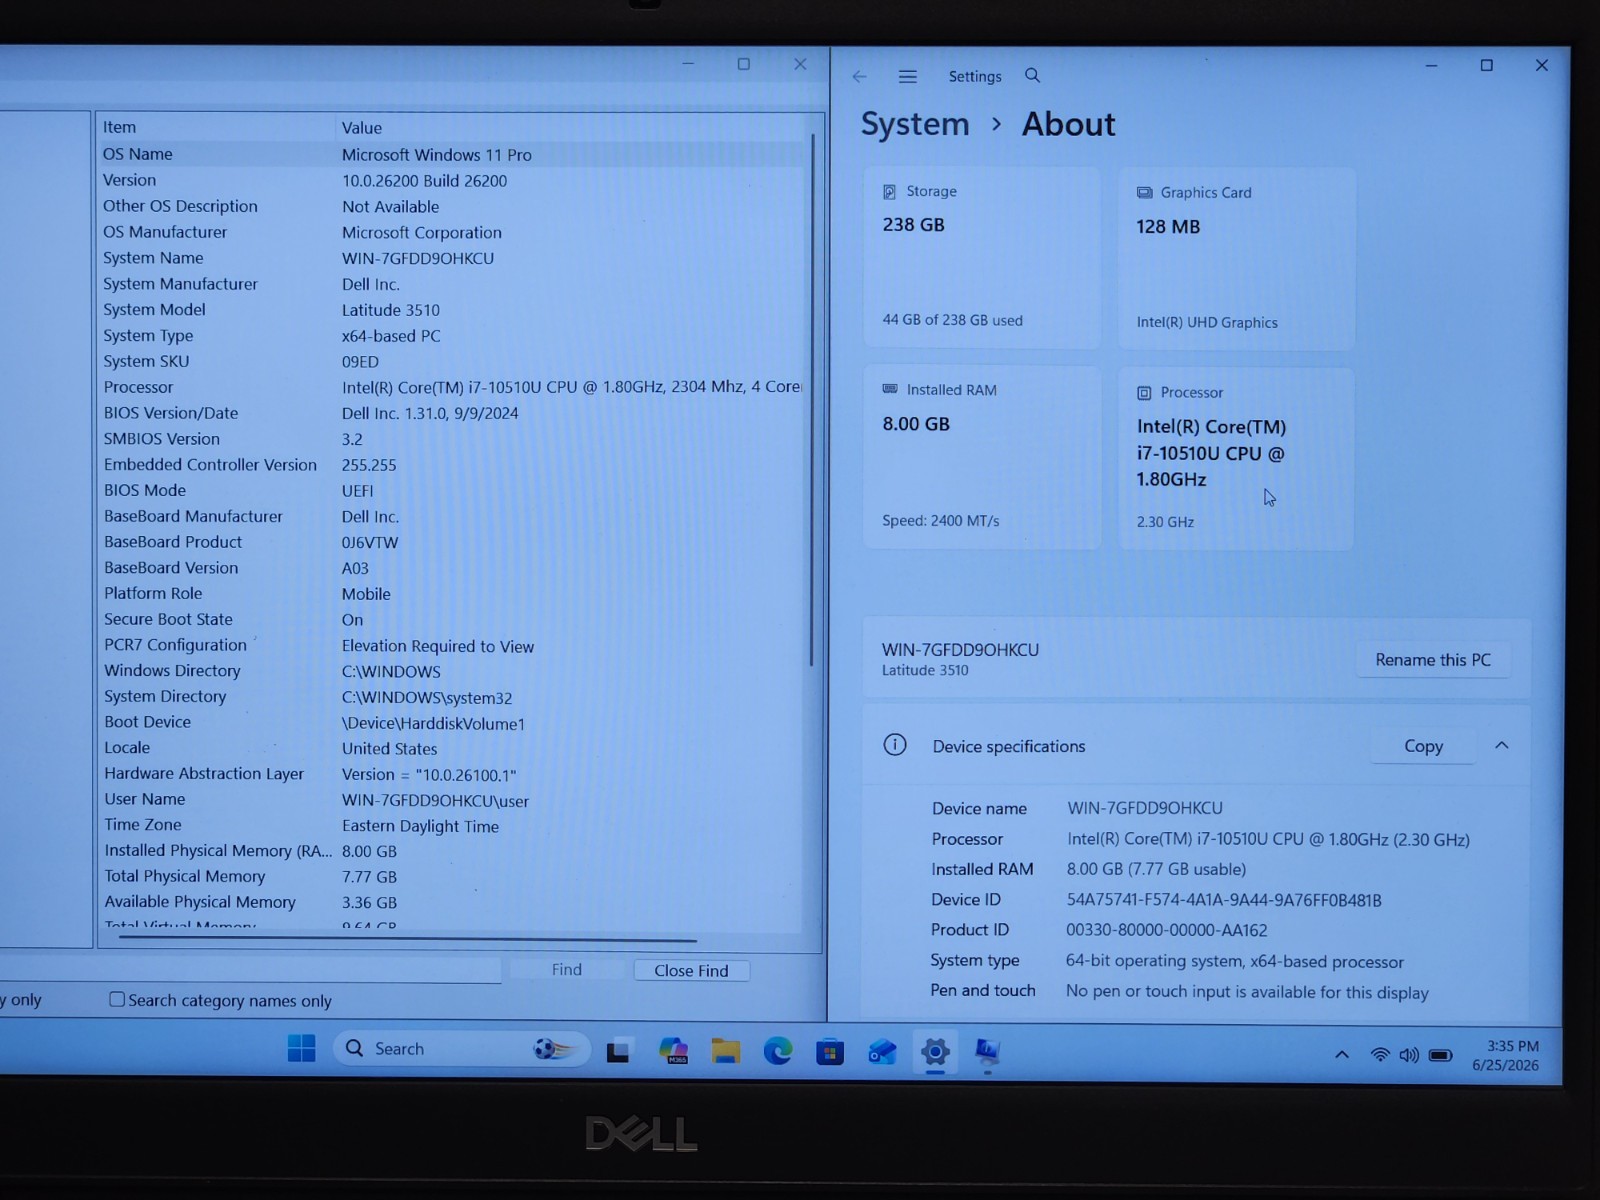The height and width of the screenshot is (1200, 1600).
Task: Launch Microsoft 365 Copilot from taskbar
Action: [x=673, y=1051]
